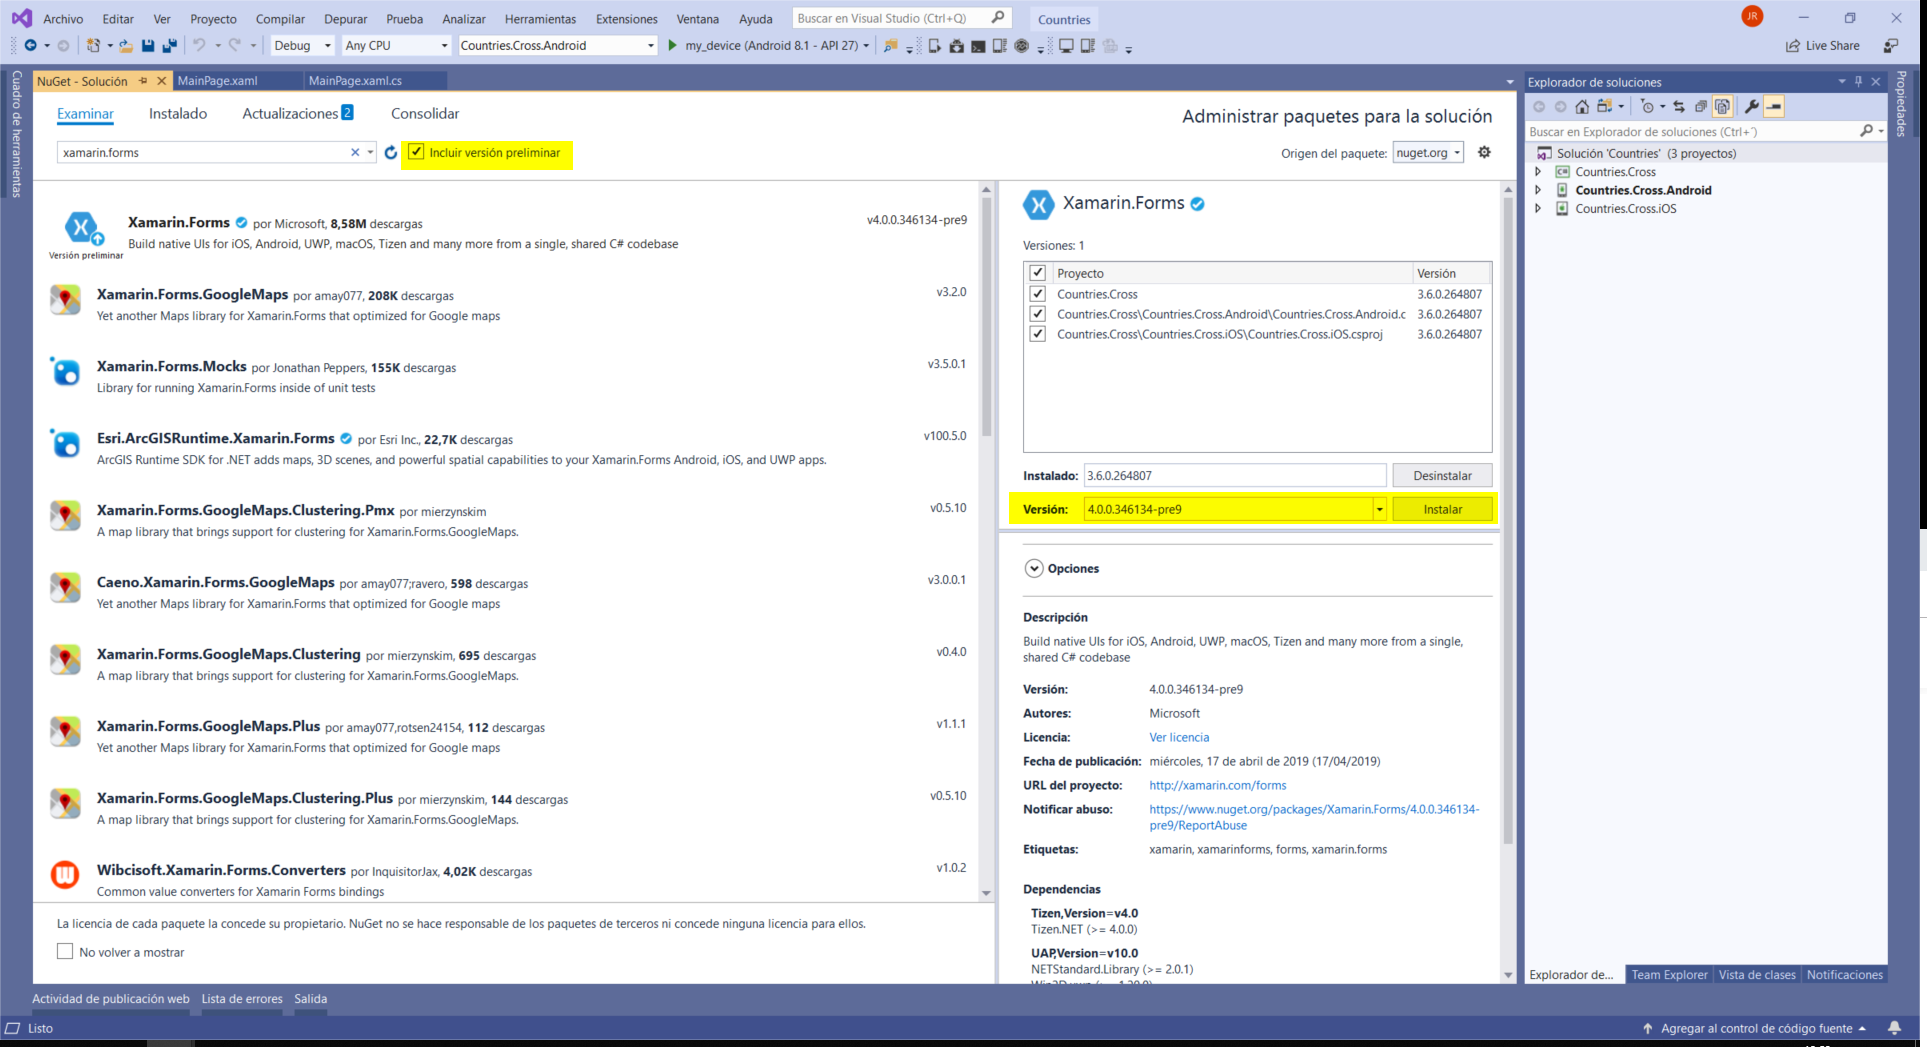Open properties wrench icon in Solution Explorer
Image resolution: width=1927 pixels, height=1047 pixels.
[1751, 106]
